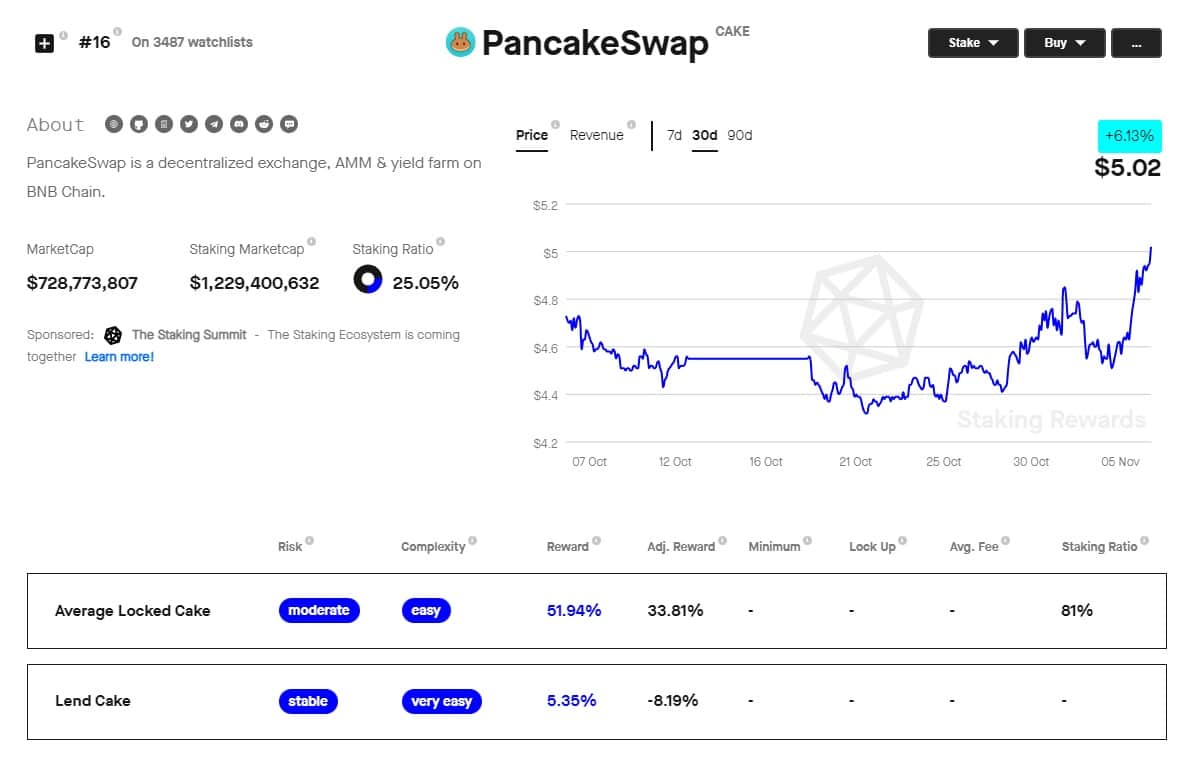1190x763 pixels.
Task: Switch chart to Price tab
Action: 531,135
